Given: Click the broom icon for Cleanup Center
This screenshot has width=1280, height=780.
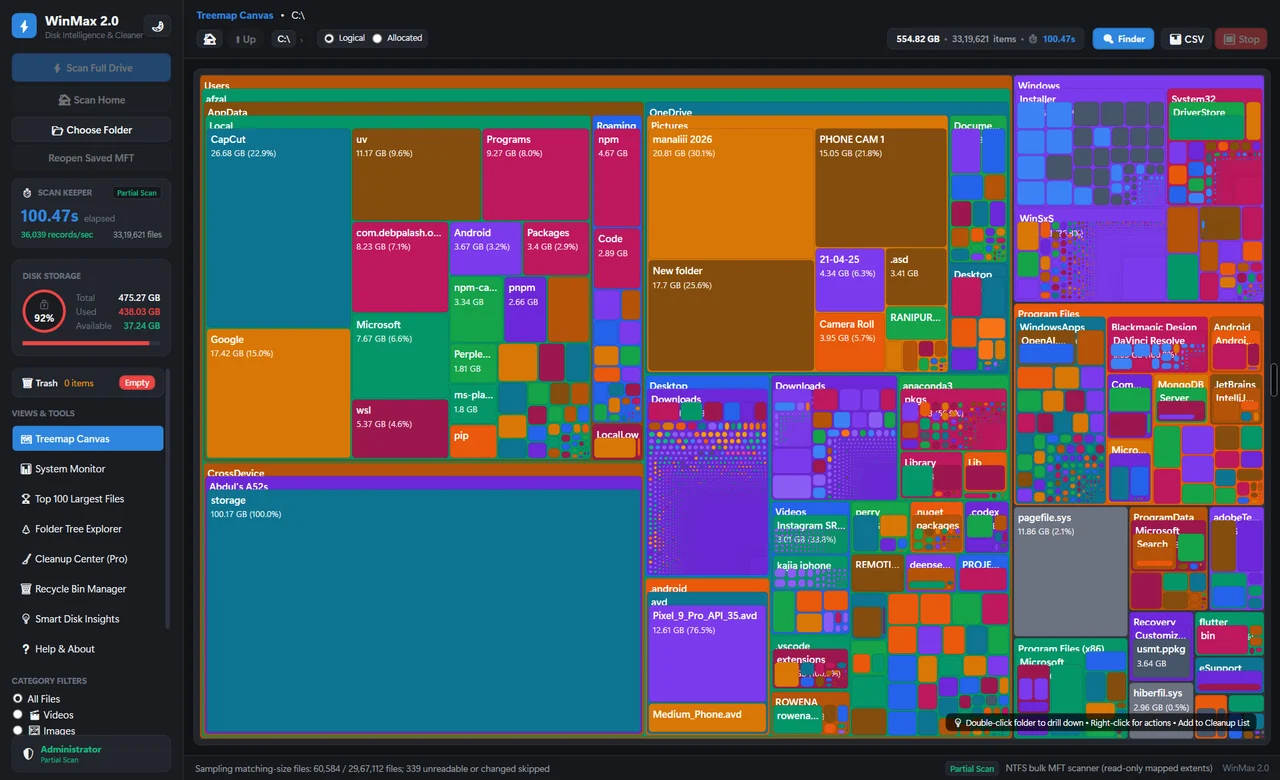Looking at the screenshot, I should pyautogui.click(x=27, y=559).
